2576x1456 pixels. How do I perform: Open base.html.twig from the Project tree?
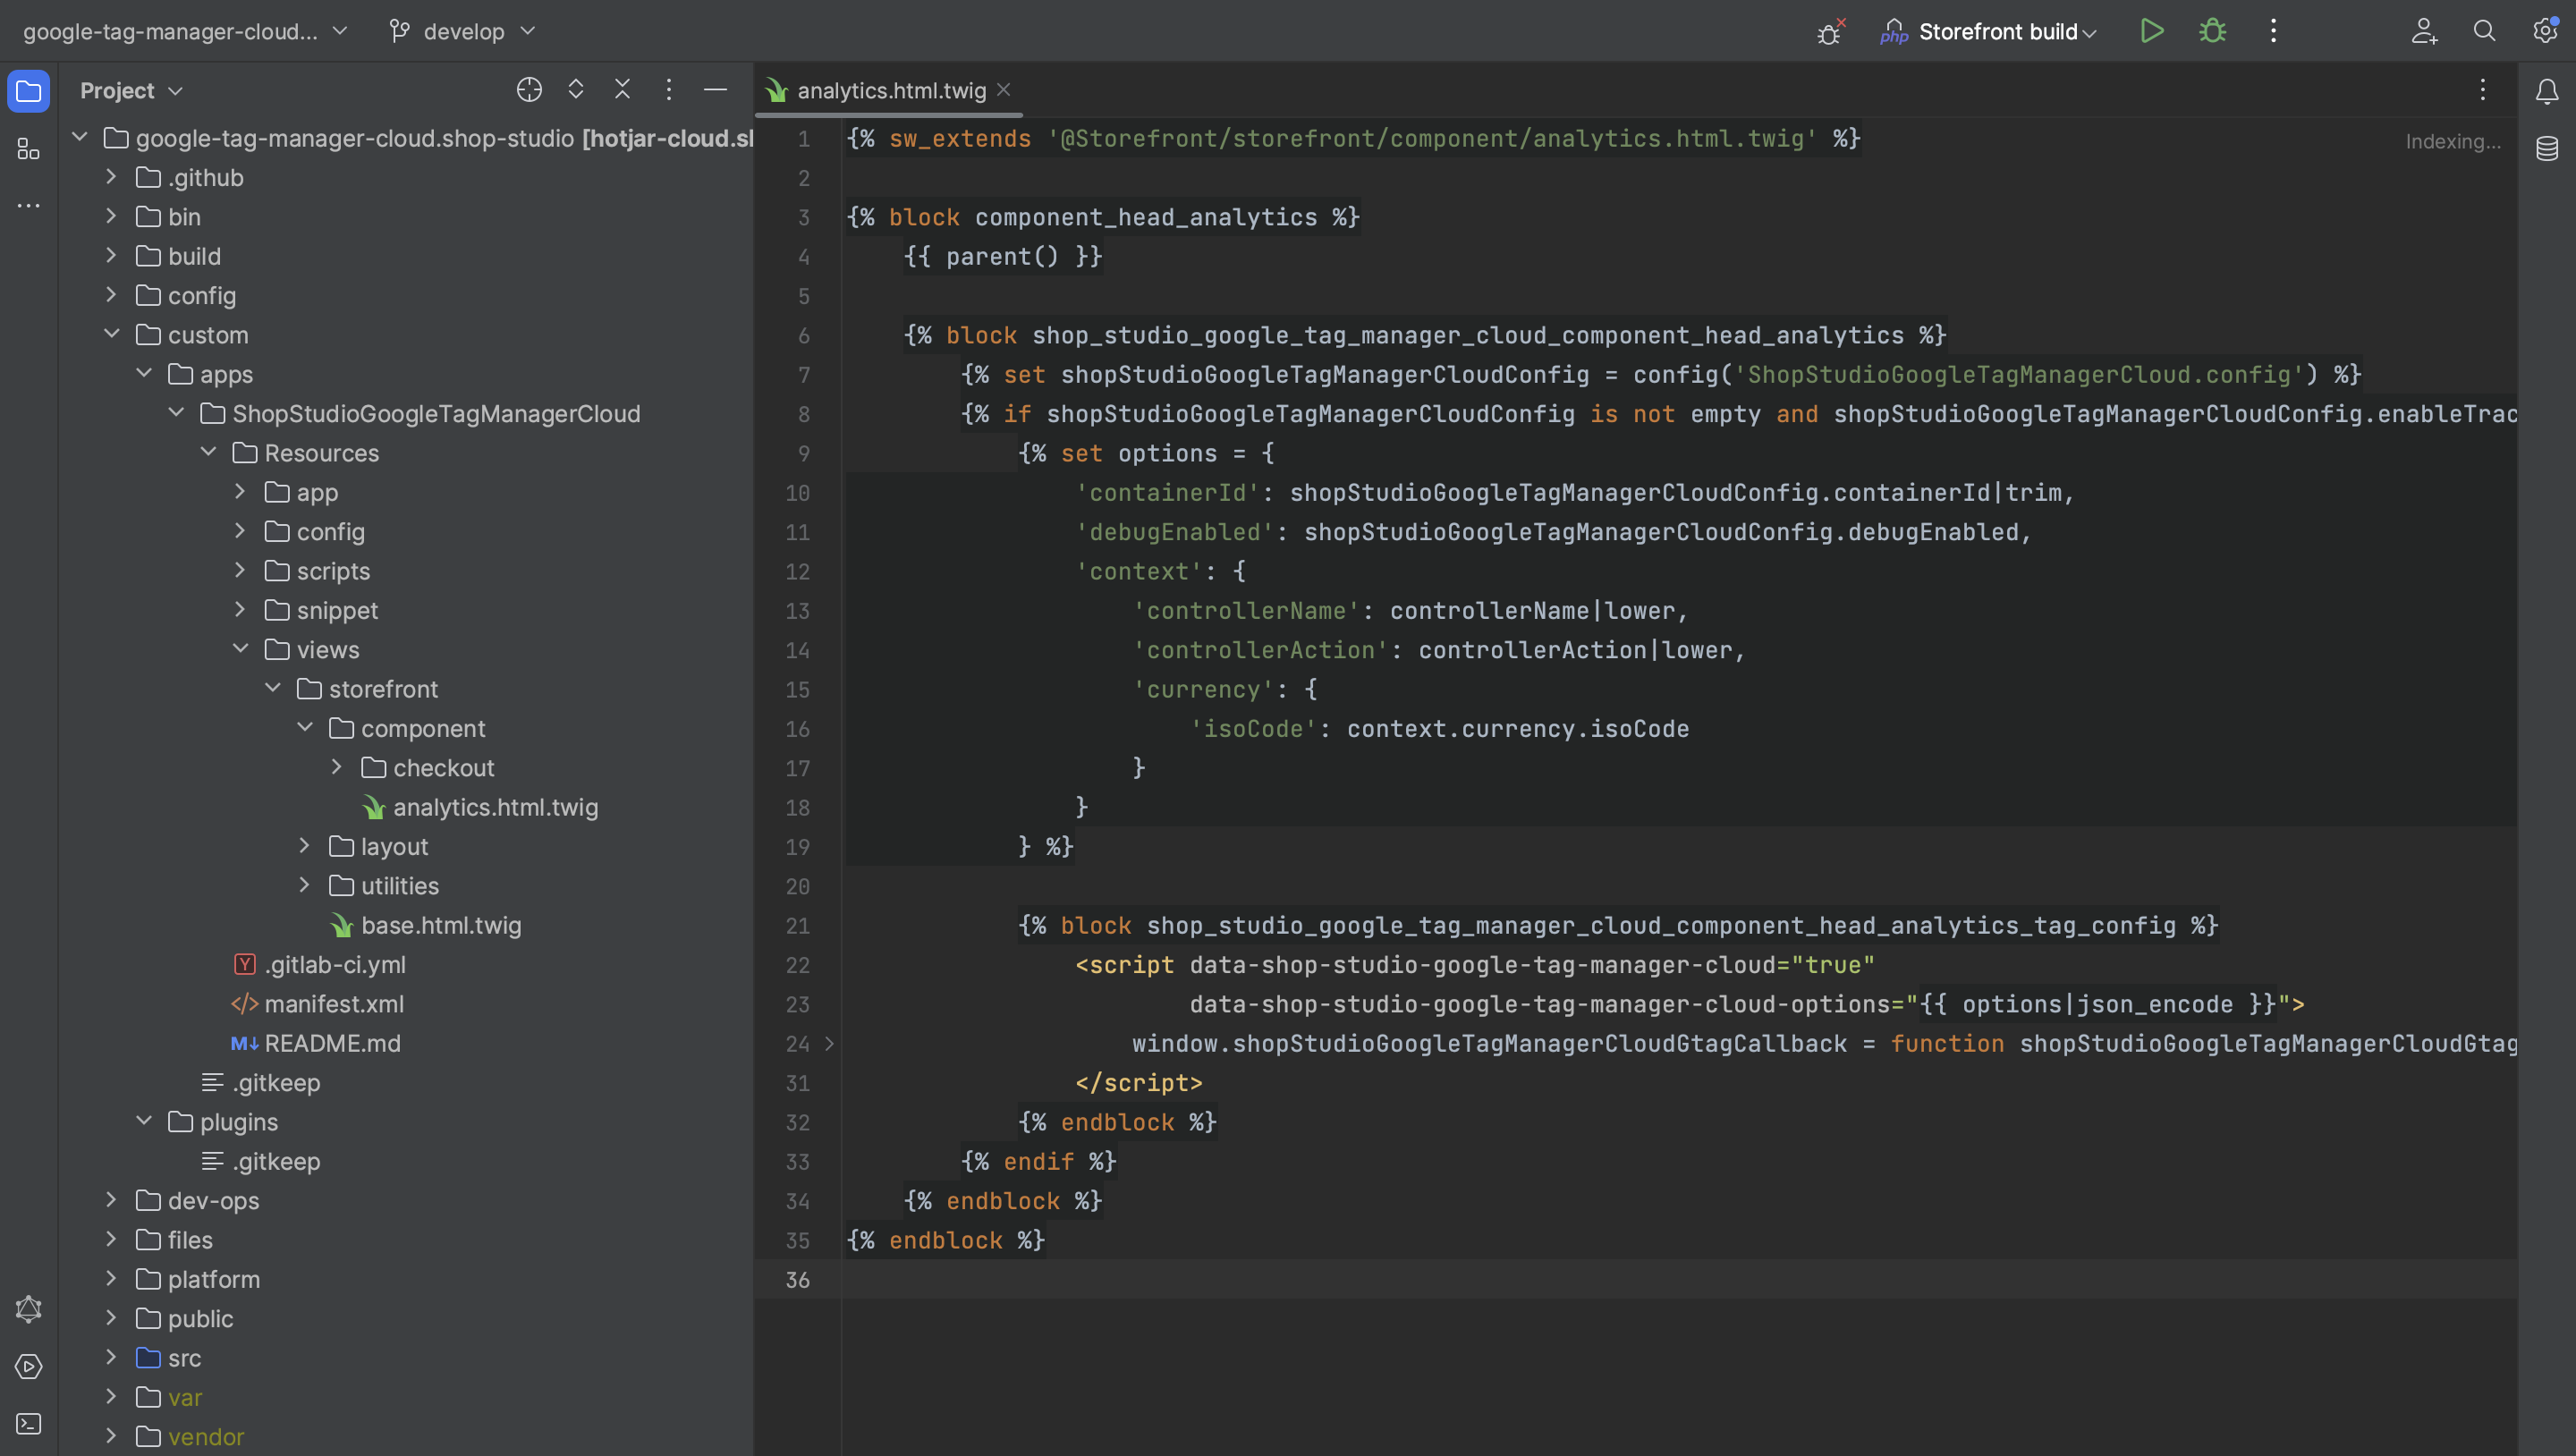441,925
